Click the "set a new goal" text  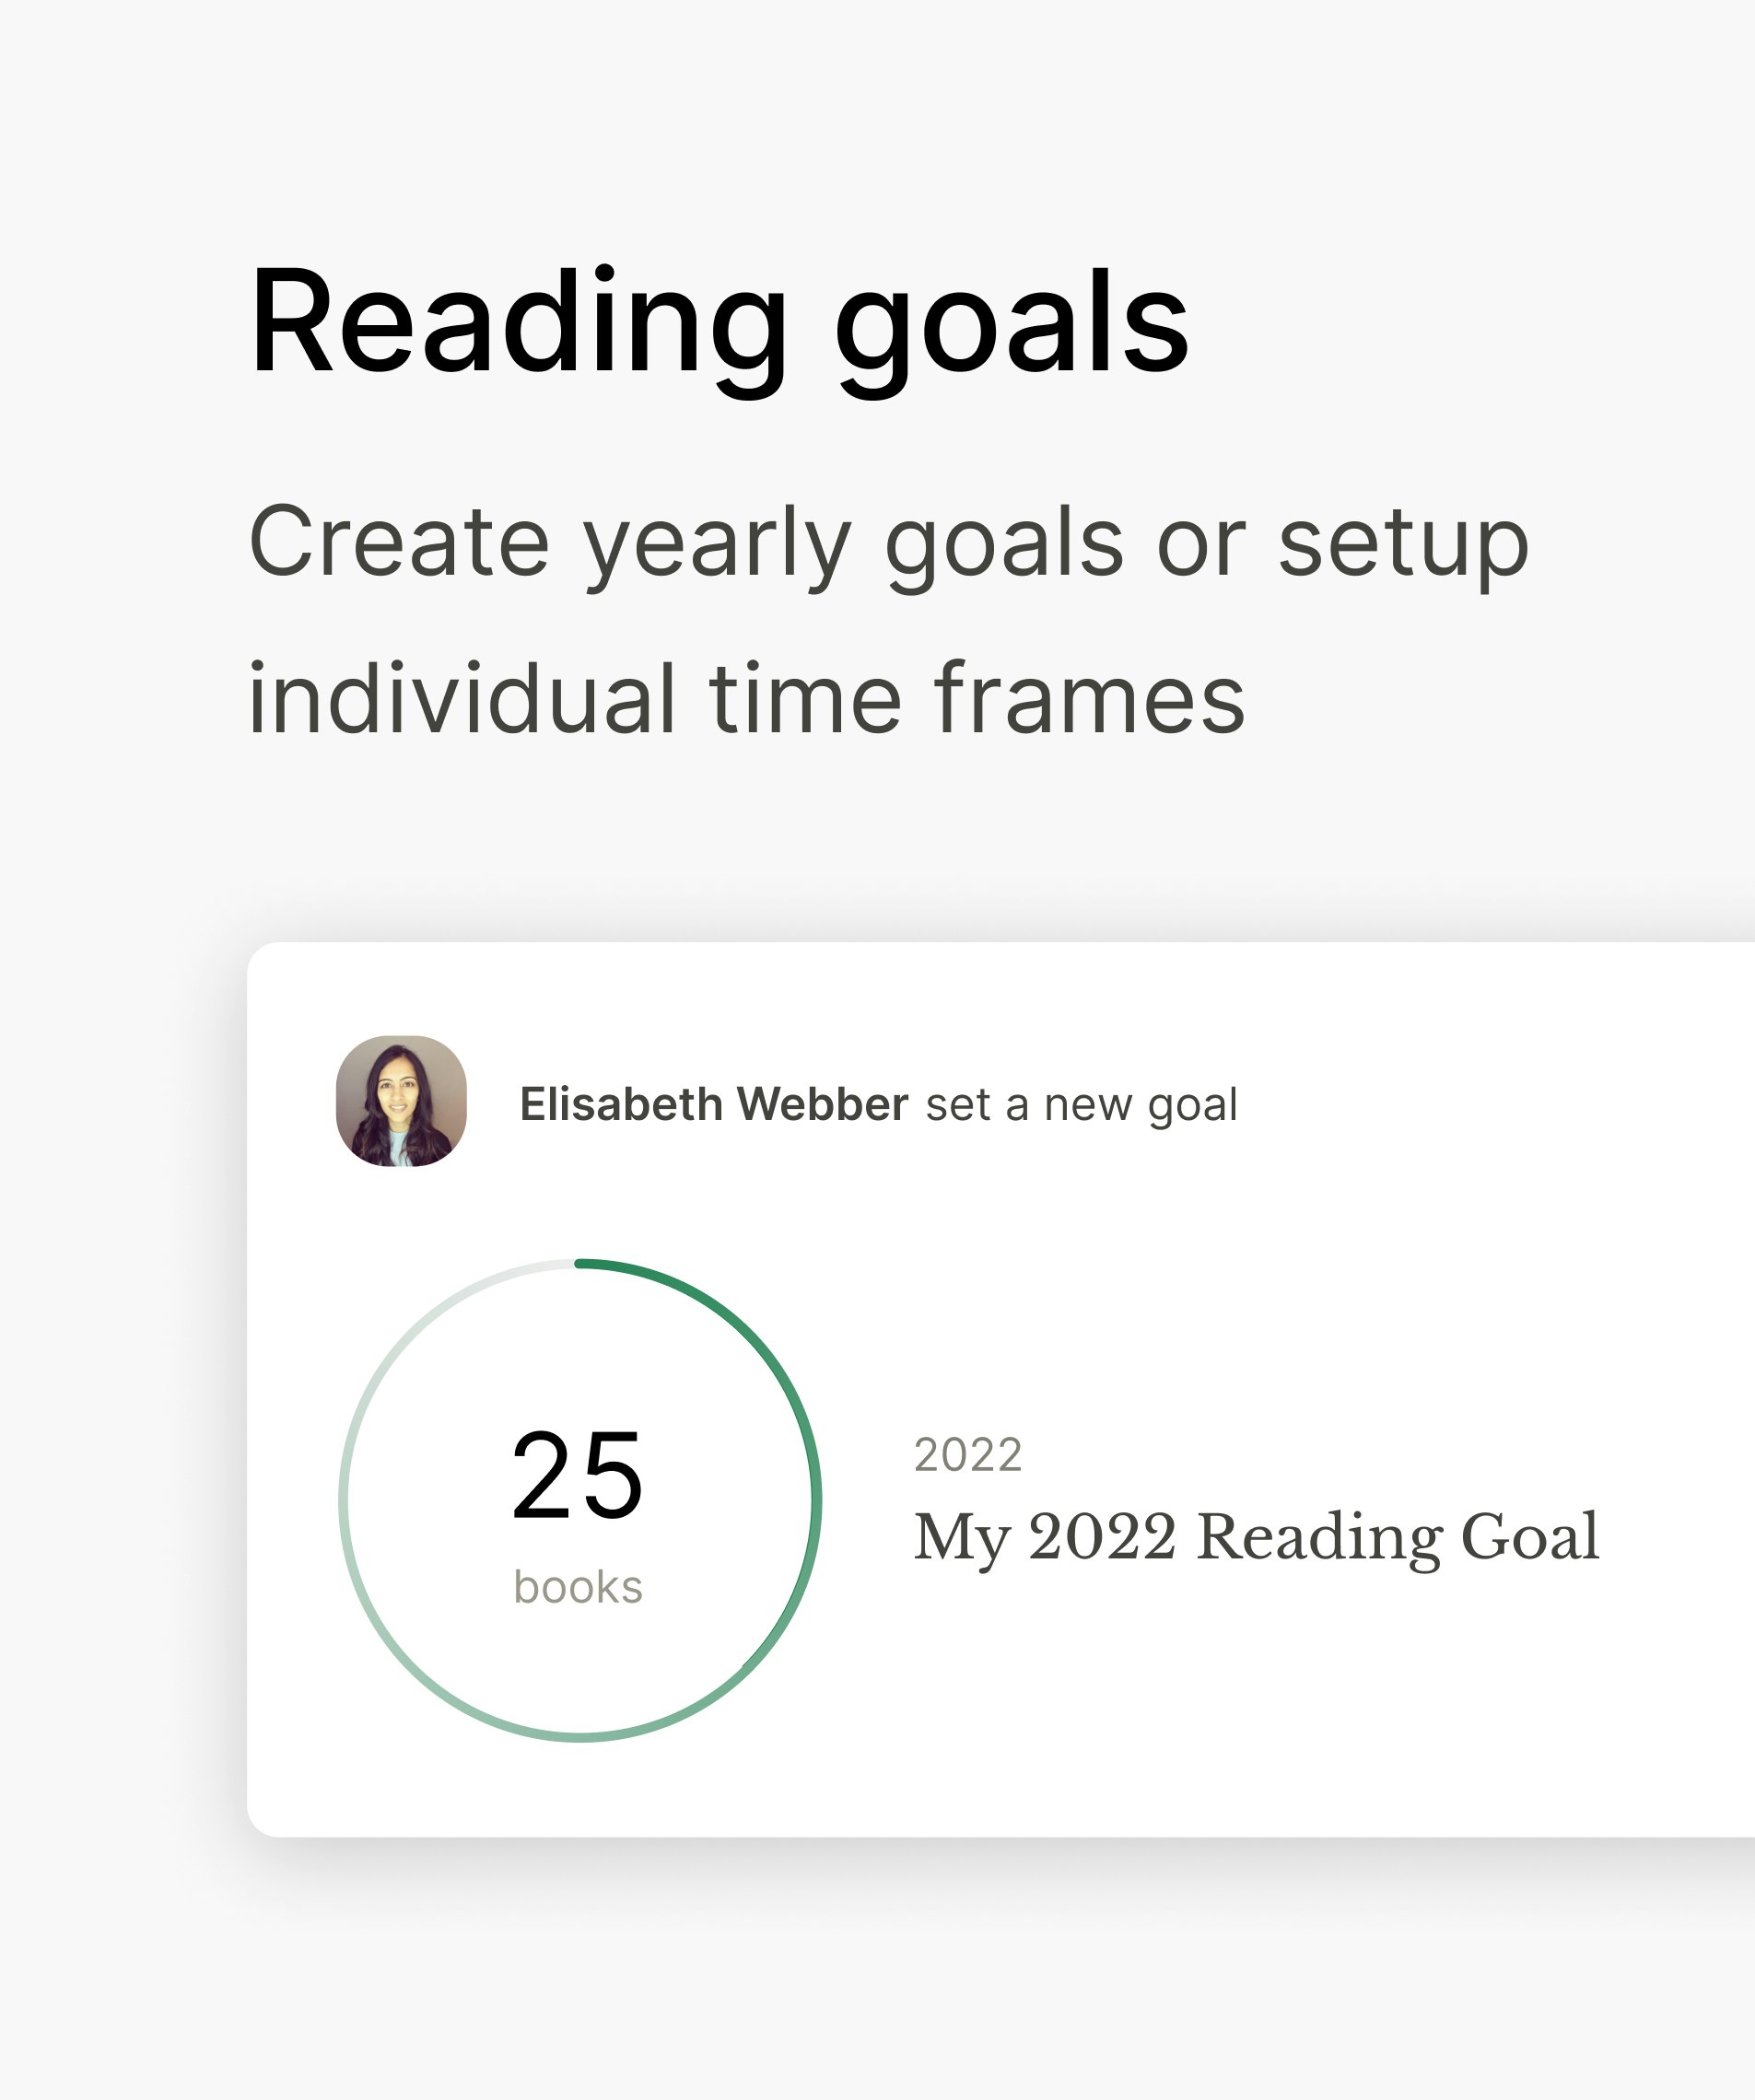(1081, 1105)
